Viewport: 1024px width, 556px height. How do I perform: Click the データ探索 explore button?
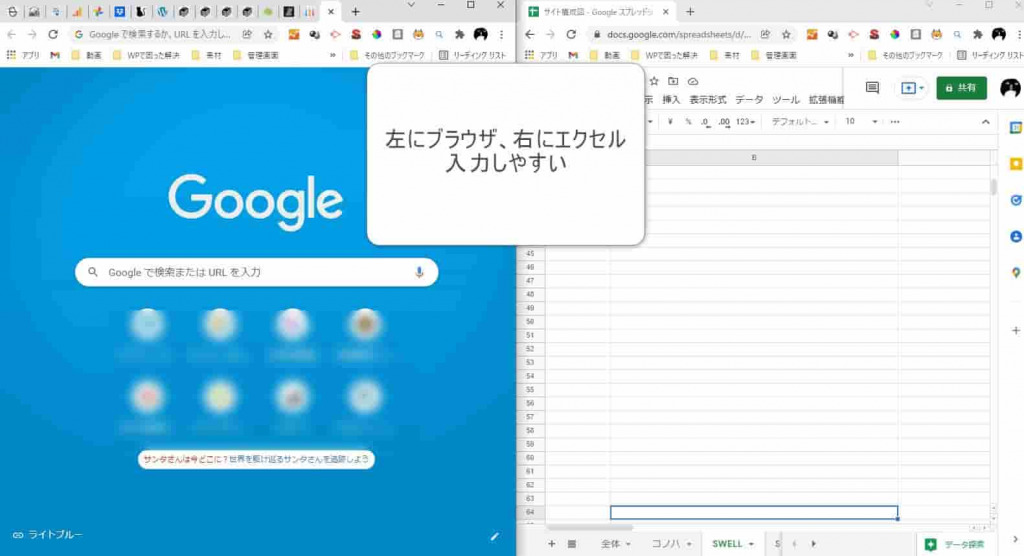point(954,544)
